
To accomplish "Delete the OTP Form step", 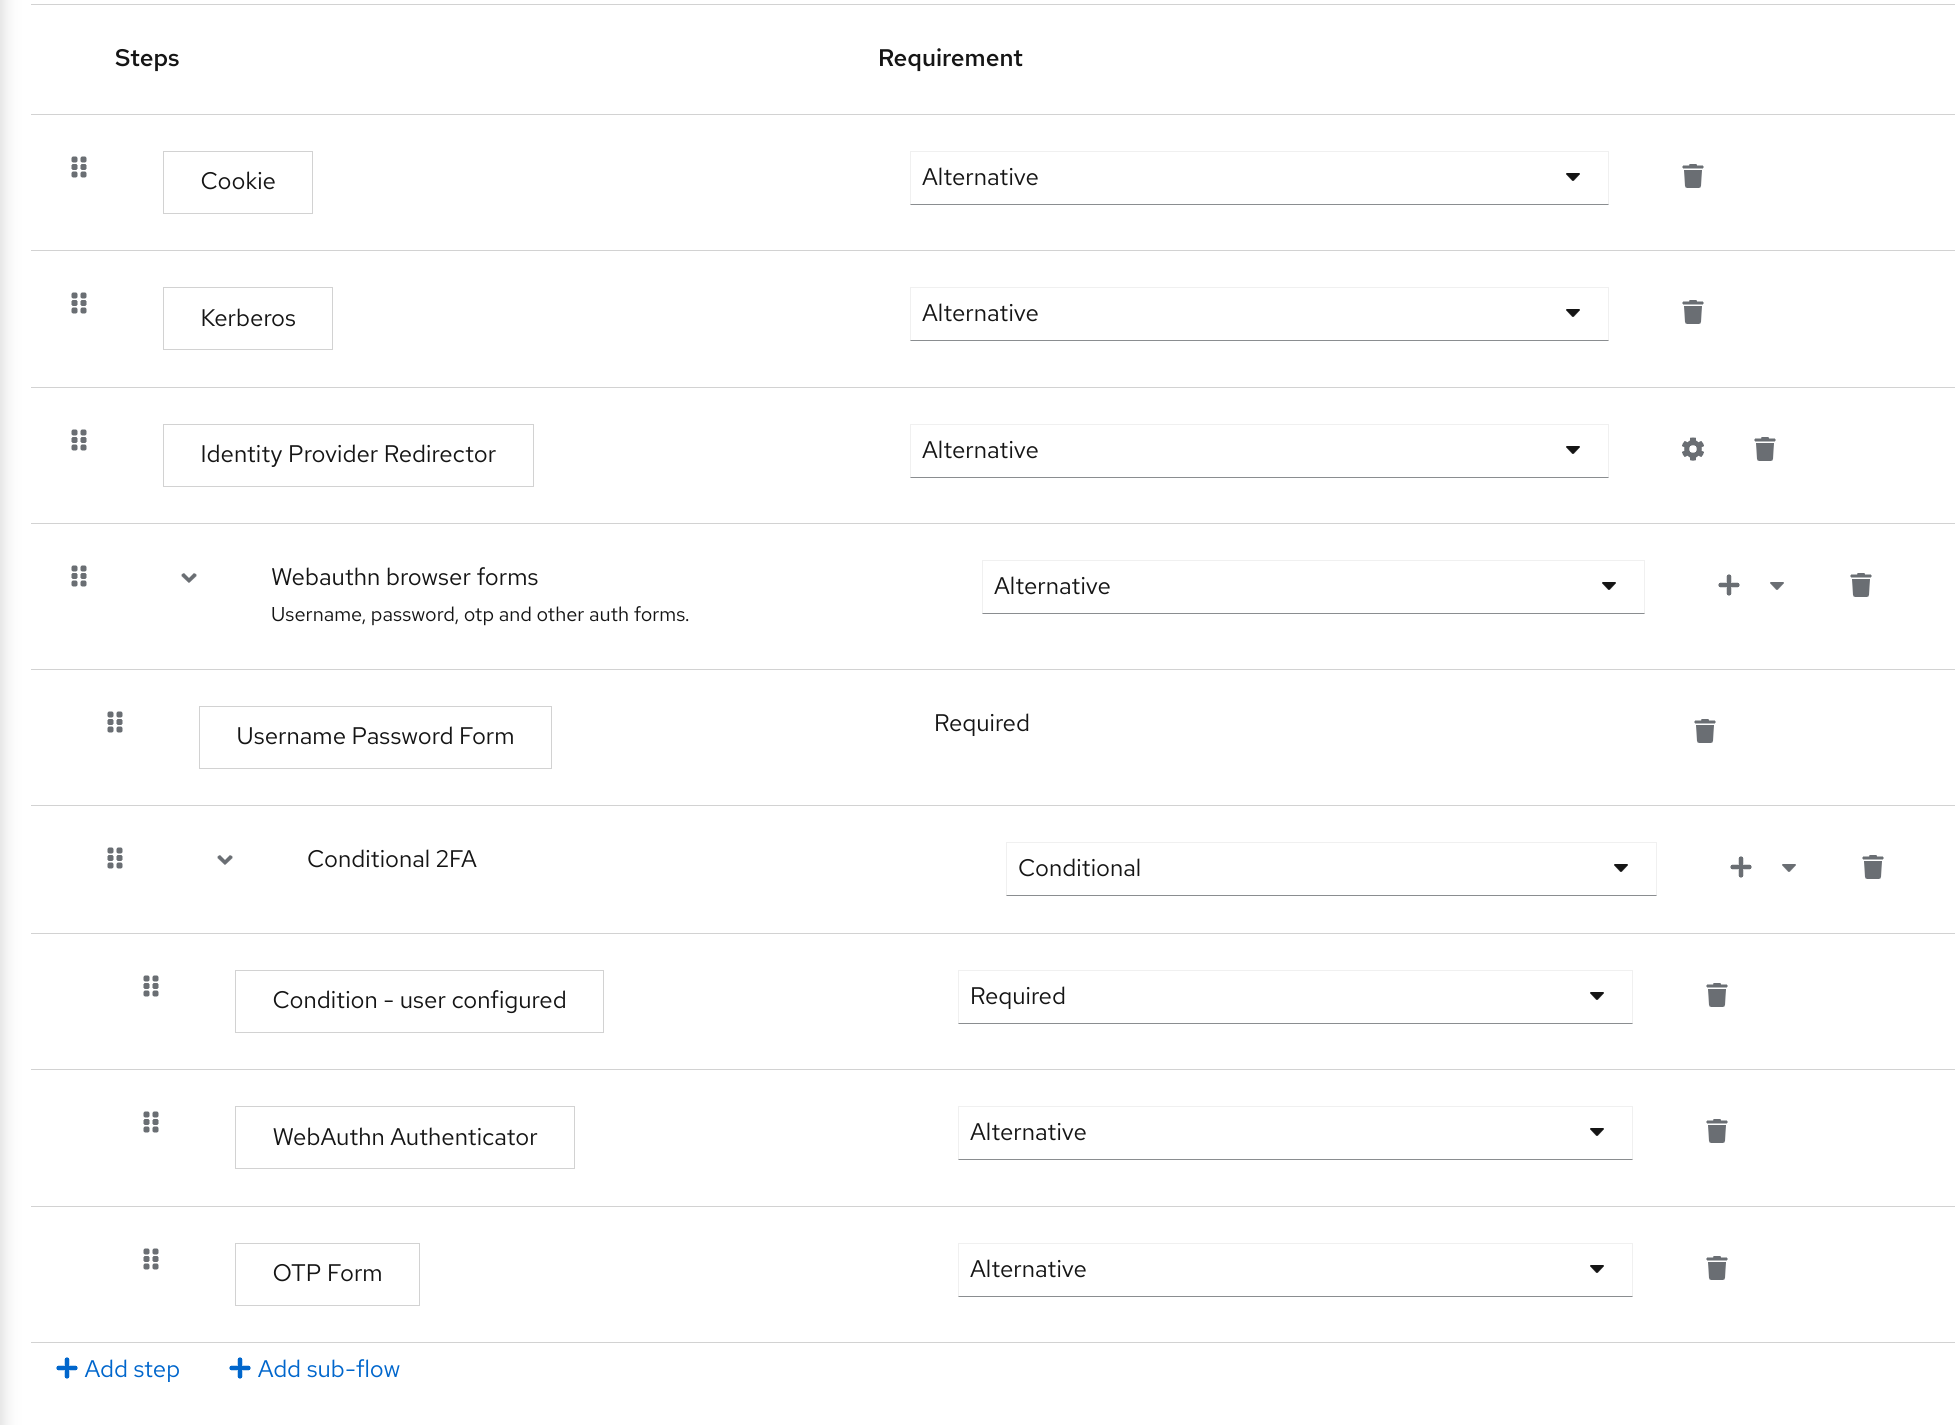I will coord(1719,1268).
